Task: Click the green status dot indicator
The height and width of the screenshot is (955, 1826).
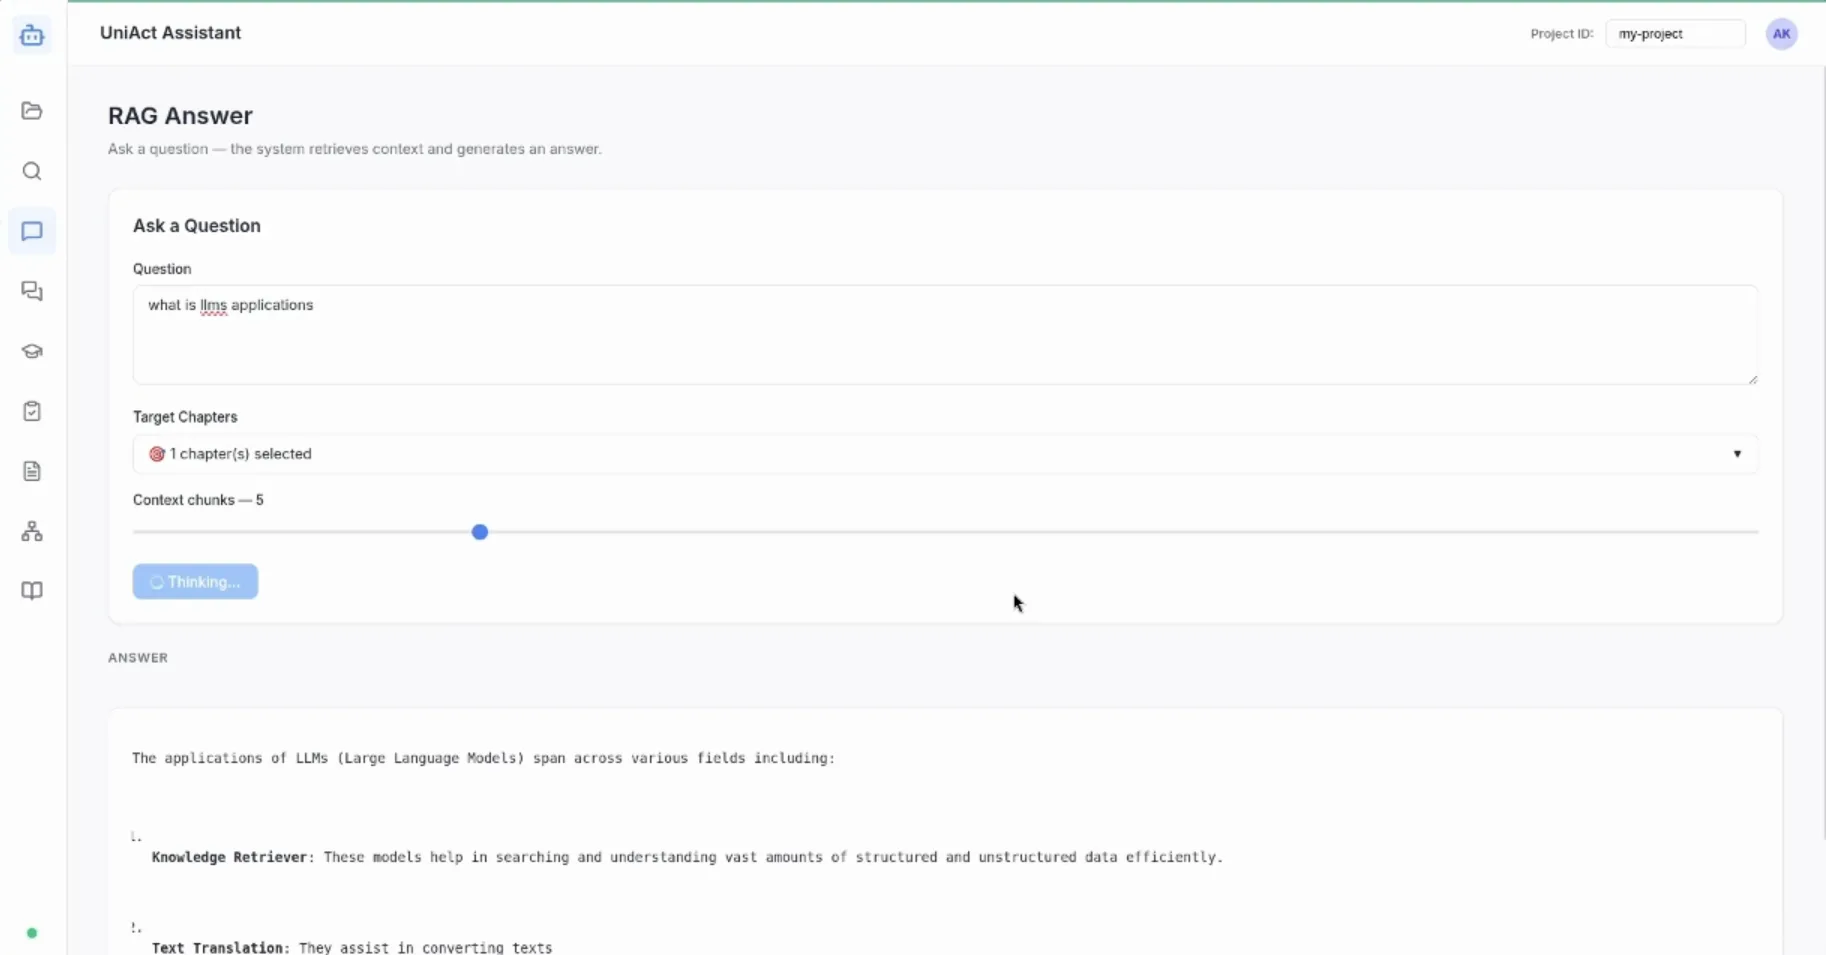Action: (x=32, y=933)
